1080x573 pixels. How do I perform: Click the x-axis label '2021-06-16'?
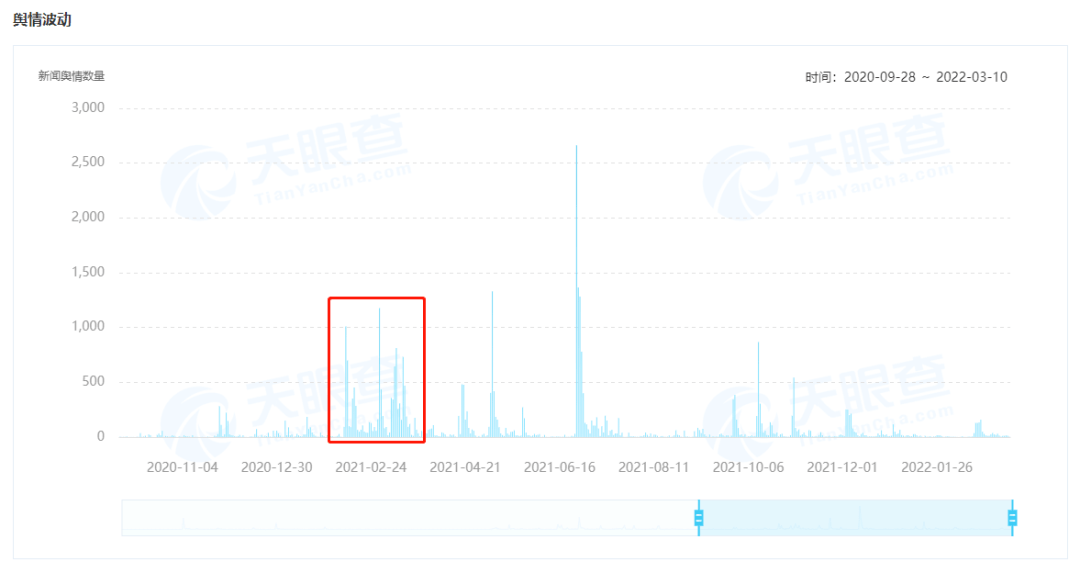pyautogui.click(x=559, y=467)
